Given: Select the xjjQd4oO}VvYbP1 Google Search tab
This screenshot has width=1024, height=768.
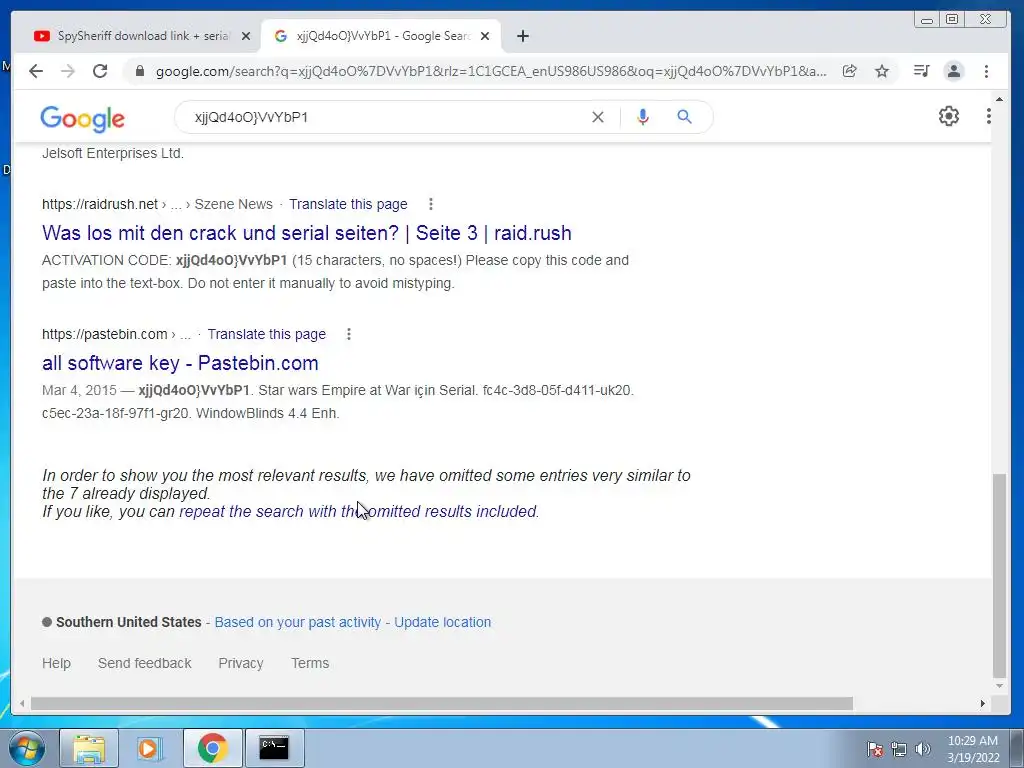Looking at the screenshot, I should [x=382, y=36].
